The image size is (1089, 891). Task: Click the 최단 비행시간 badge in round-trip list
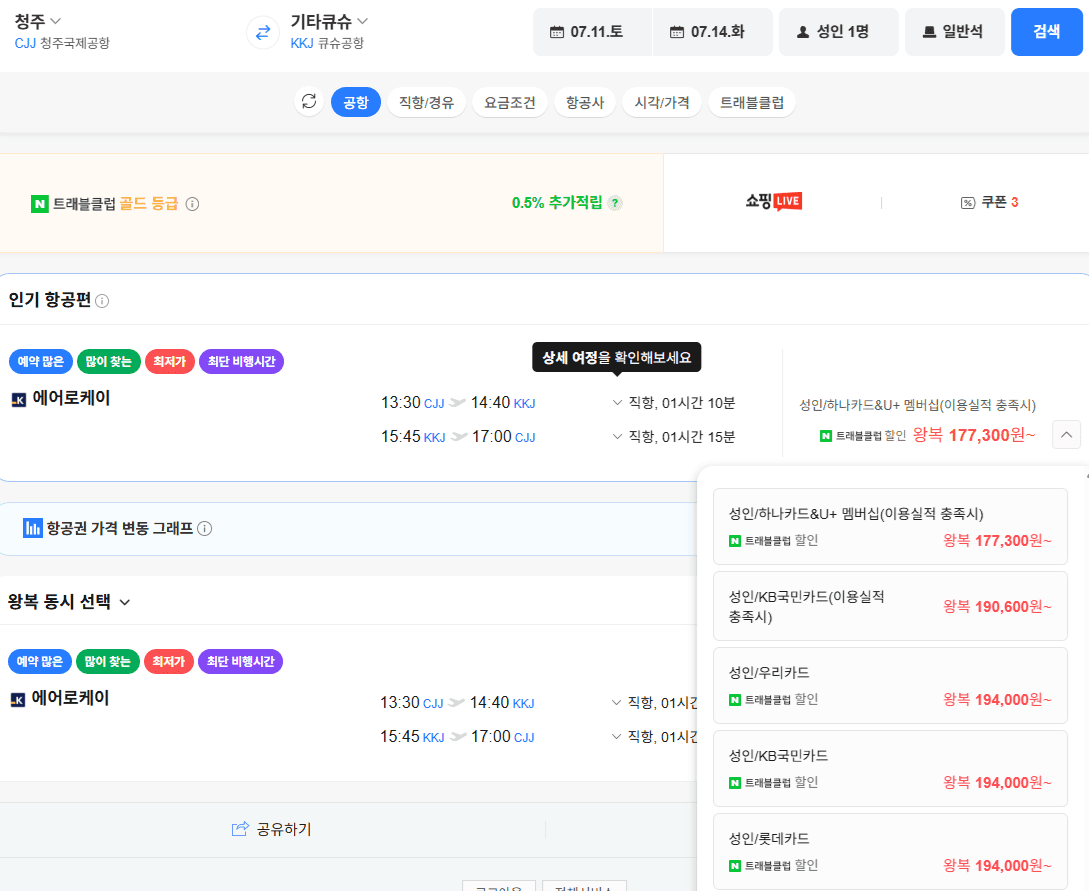pyautogui.click(x=240, y=661)
